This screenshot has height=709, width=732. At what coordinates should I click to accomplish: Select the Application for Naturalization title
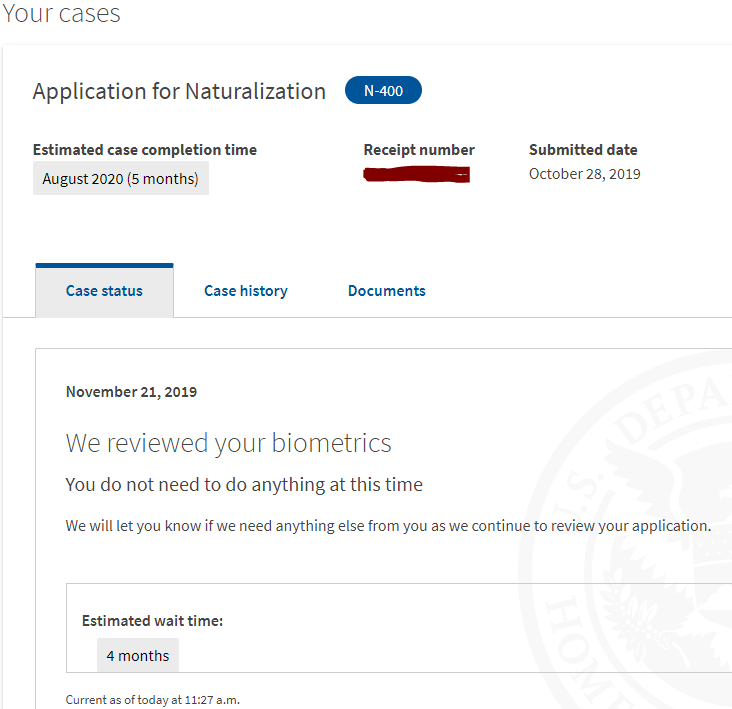[x=179, y=91]
